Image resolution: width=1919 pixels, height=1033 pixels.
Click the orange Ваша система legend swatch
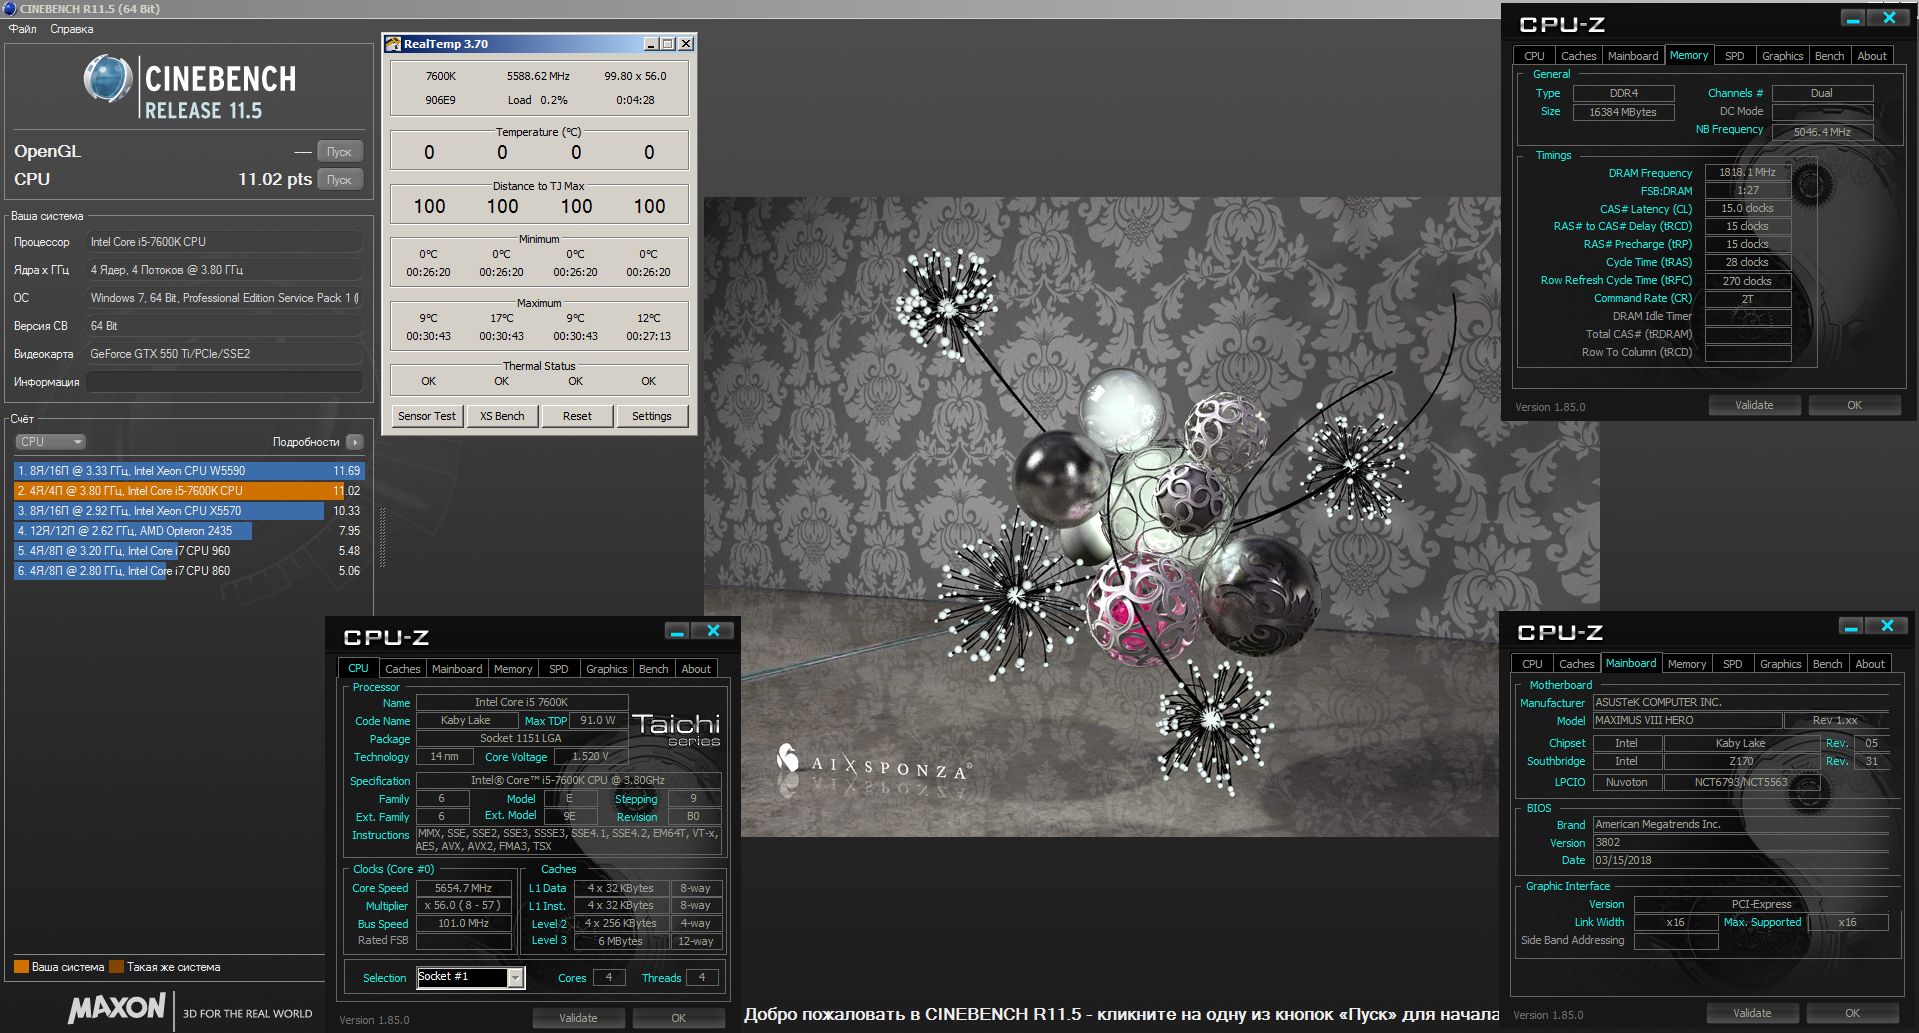click(x=20, y=967)
